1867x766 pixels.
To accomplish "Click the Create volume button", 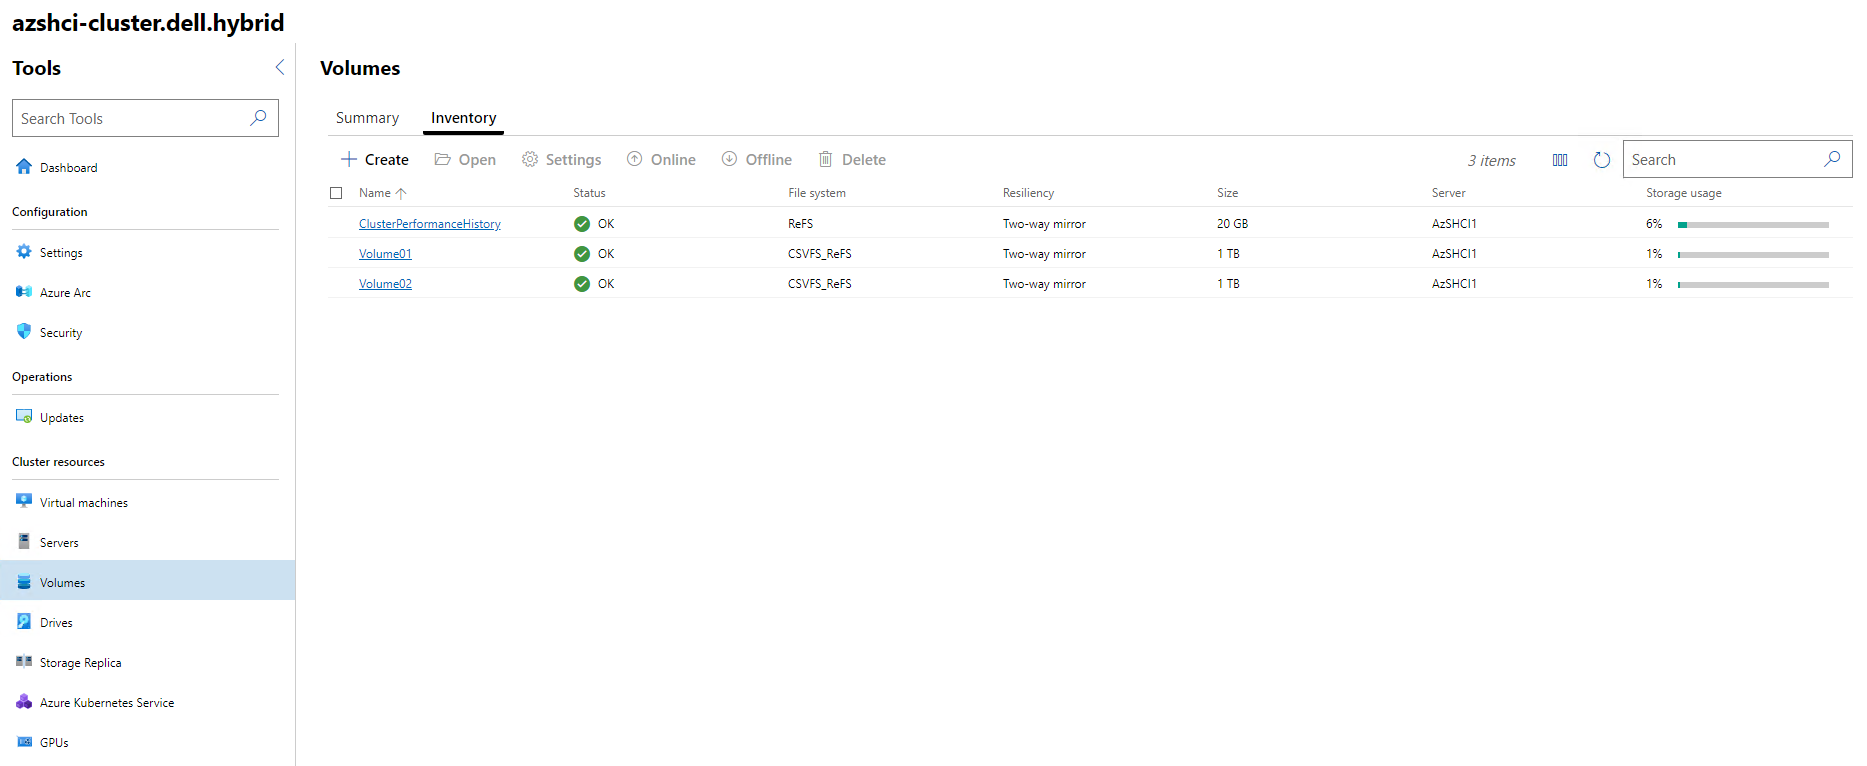I will [375, 160].
